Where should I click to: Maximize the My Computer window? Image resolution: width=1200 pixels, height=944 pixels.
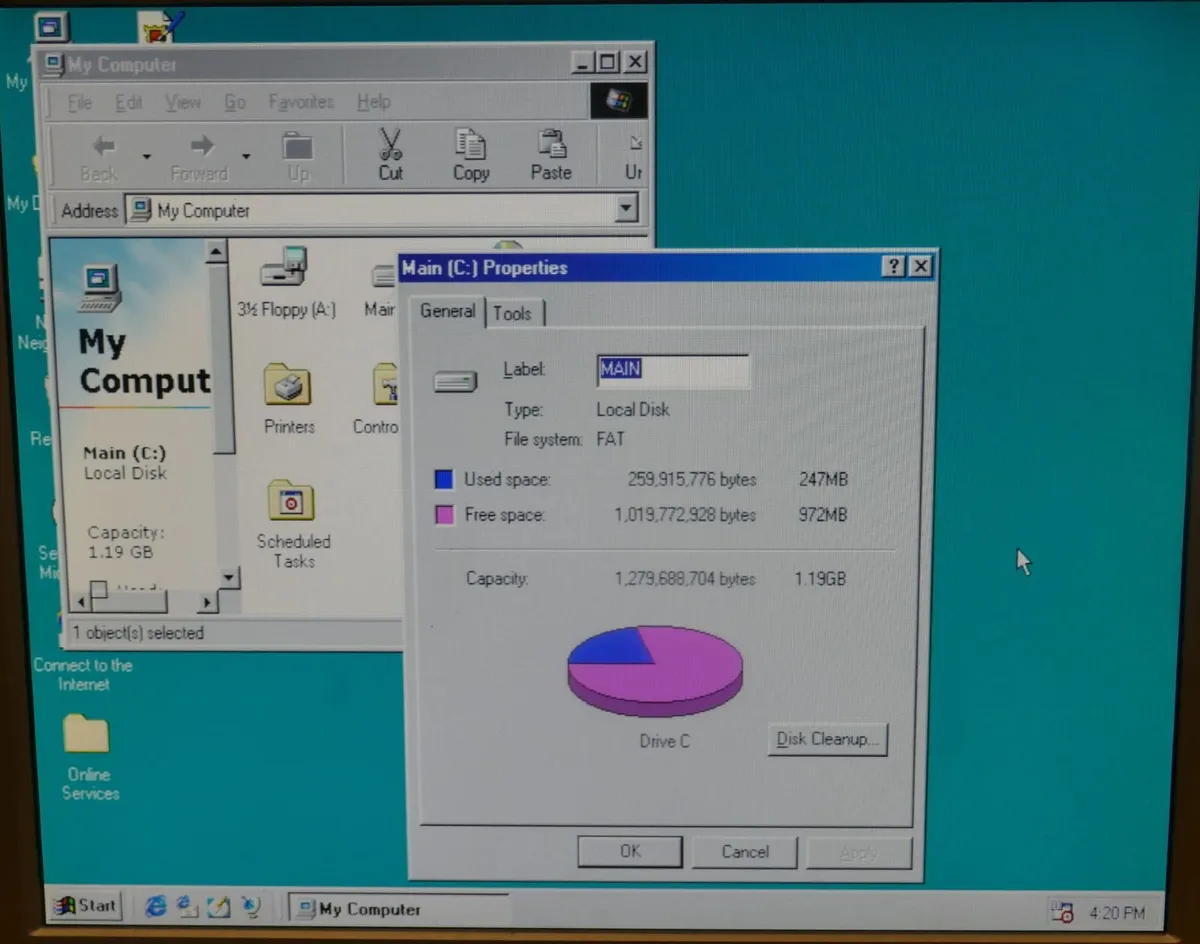[608, 62]
